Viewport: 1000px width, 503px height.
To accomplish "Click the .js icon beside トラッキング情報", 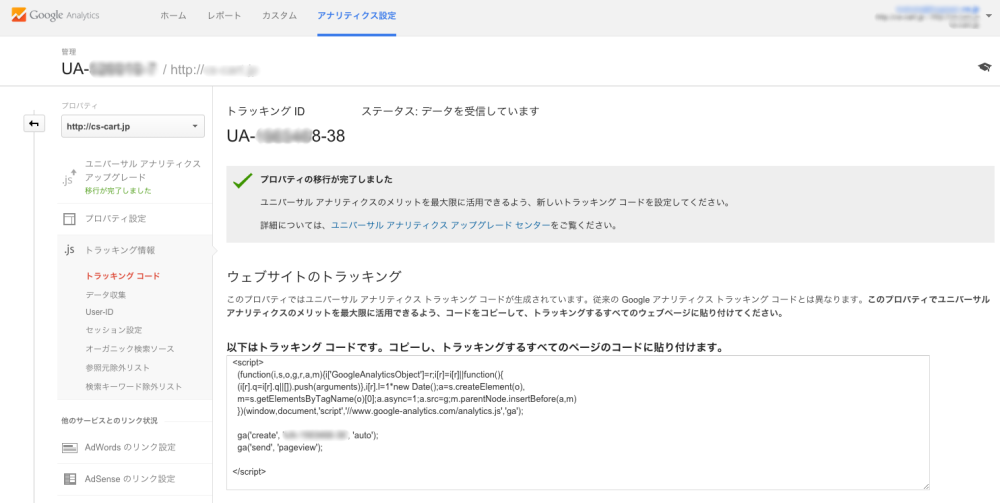I will coord(69,250).
